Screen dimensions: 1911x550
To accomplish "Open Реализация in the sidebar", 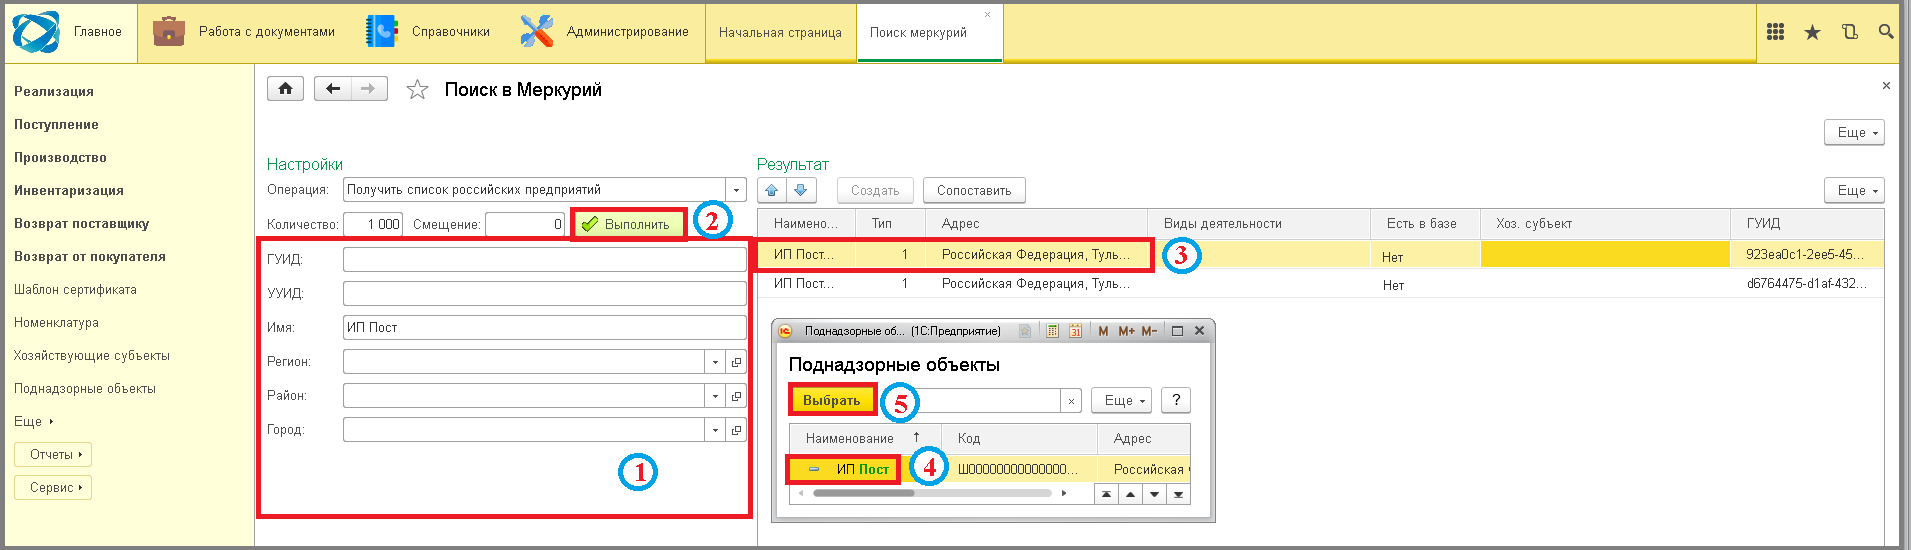I will click(x=54, y=91).
